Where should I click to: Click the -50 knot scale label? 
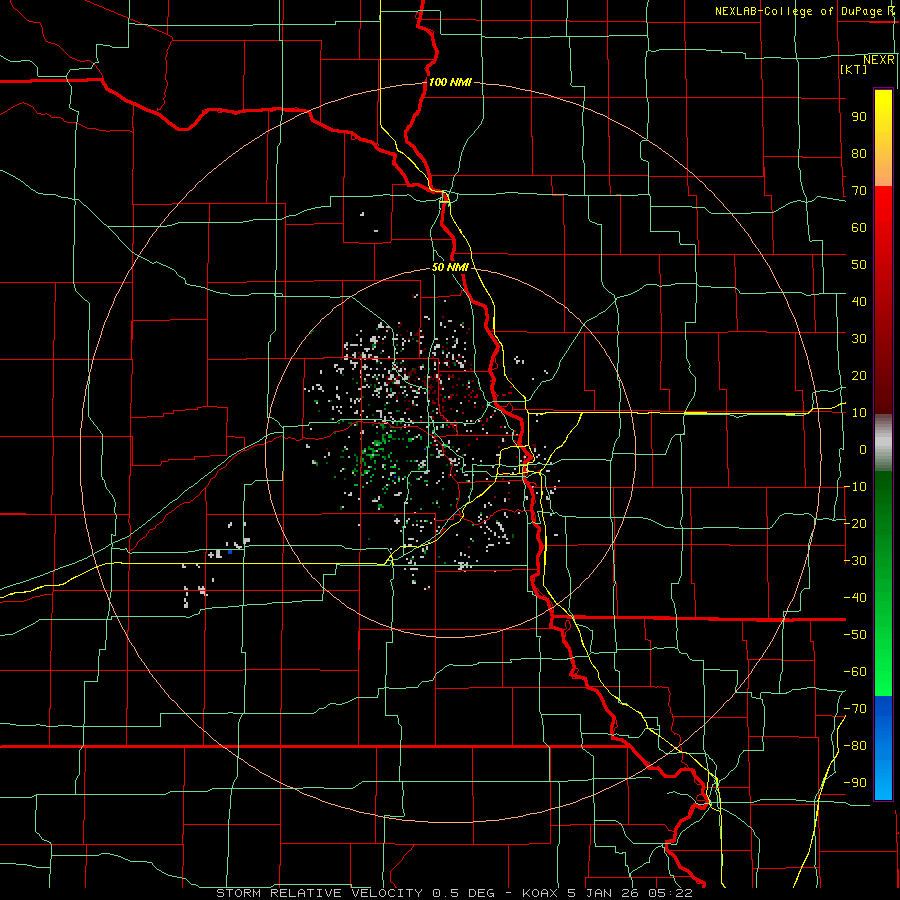pos(855,635)
